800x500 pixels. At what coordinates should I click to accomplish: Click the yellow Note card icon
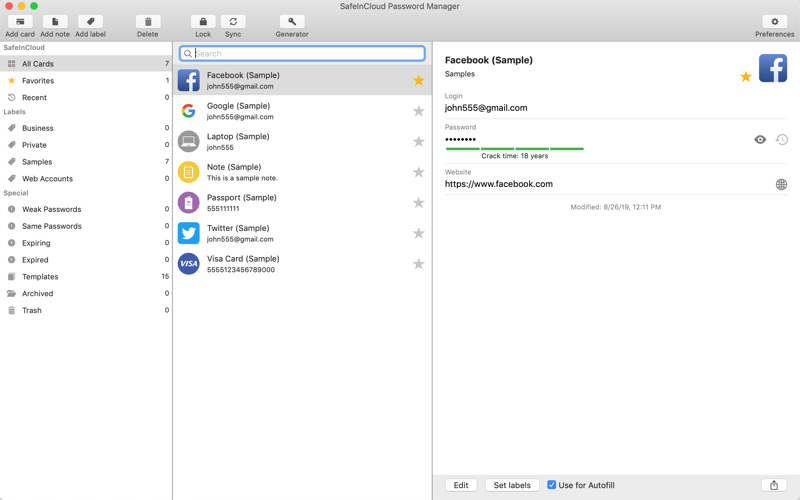pyautogui.click(x=189, y=172)
